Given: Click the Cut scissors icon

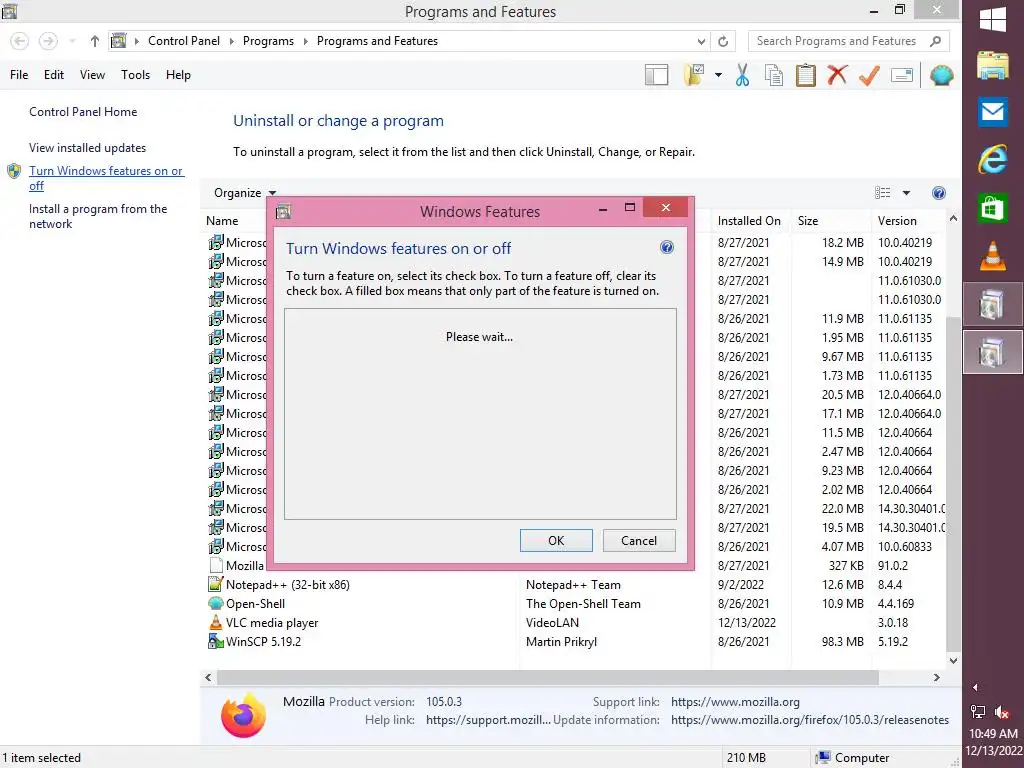Looking at the screenshot, I should (743, 75).
